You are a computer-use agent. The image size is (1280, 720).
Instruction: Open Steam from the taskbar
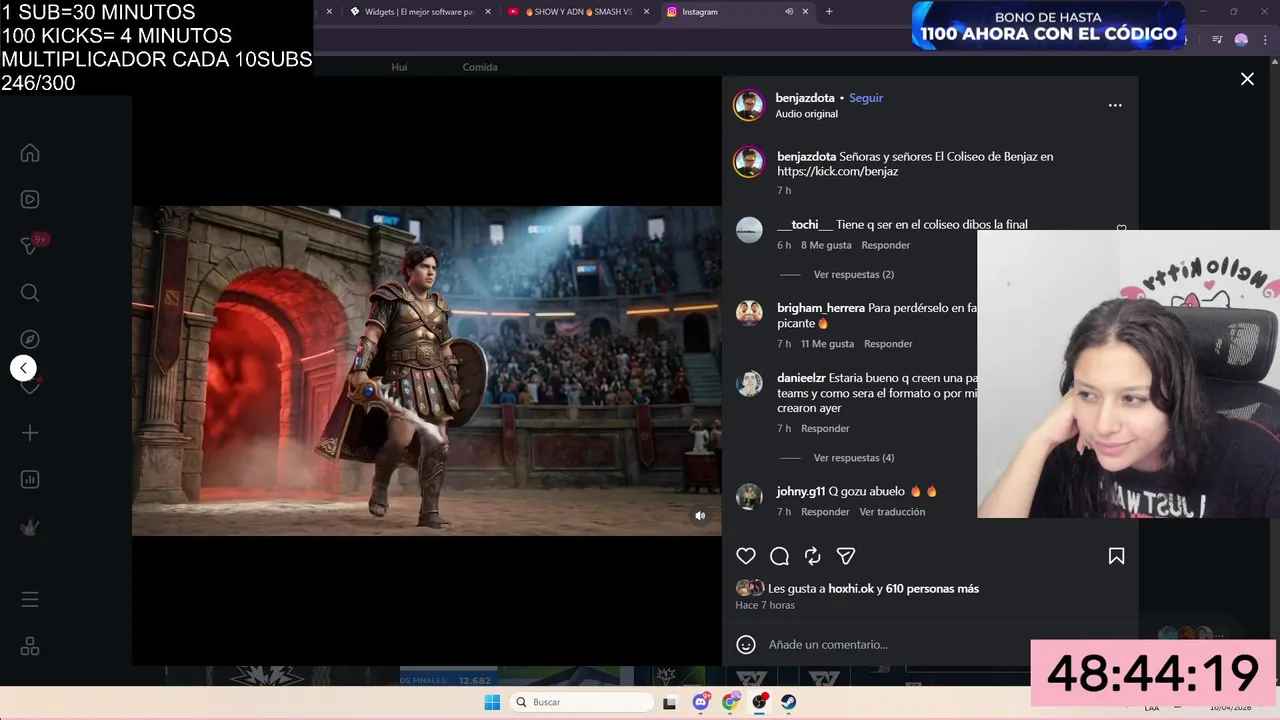tap(789, 702)
